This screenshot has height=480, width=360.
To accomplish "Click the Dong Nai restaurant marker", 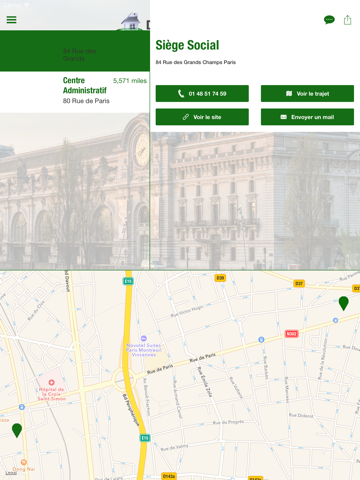I will pos(24,462).
